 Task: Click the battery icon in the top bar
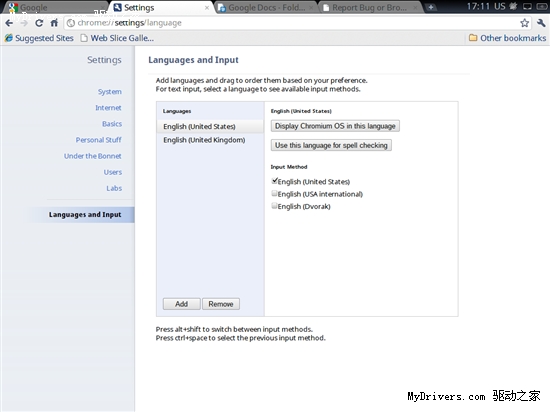541,6
